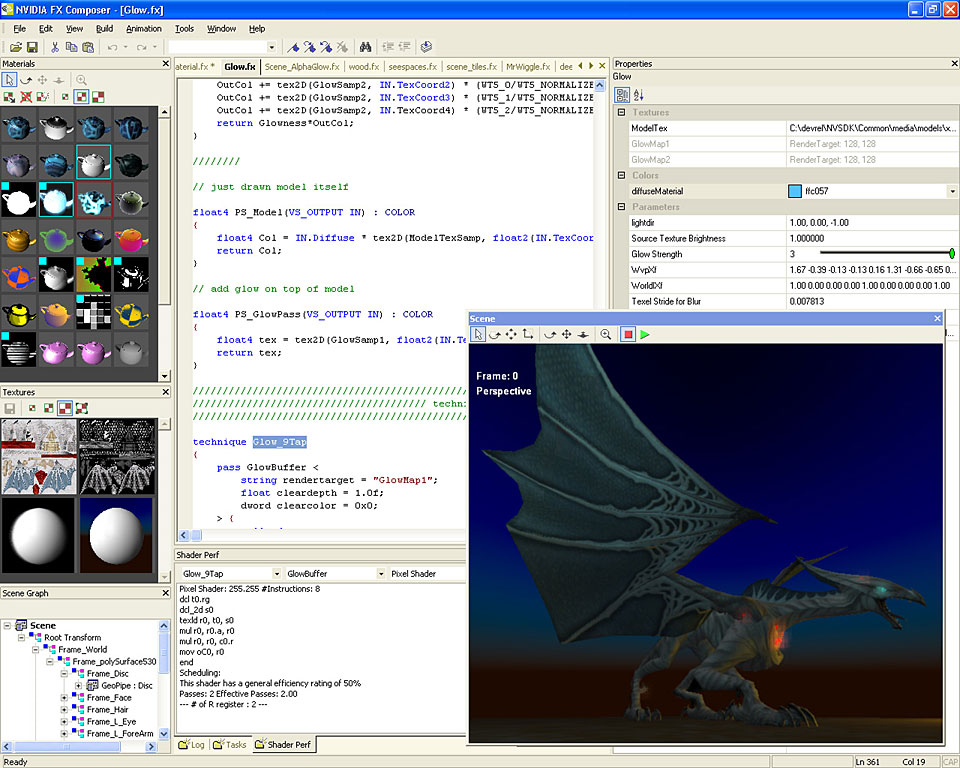The width and height of the screenshot is (960, 768).
Task: Click the Scene window zoom magnifier icon
Action: point(606,334)
